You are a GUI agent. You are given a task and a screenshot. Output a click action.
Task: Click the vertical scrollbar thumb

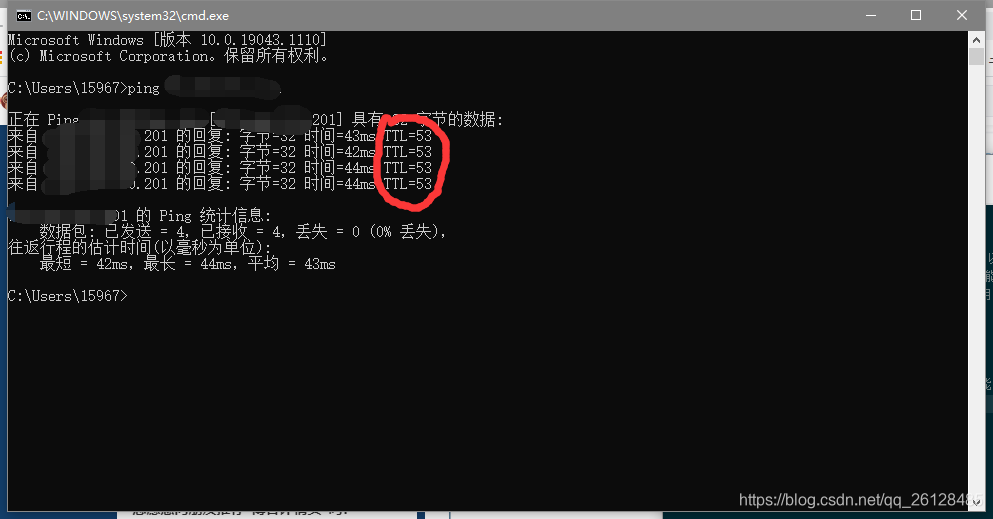pyautogui.click(x=976, y=56)
